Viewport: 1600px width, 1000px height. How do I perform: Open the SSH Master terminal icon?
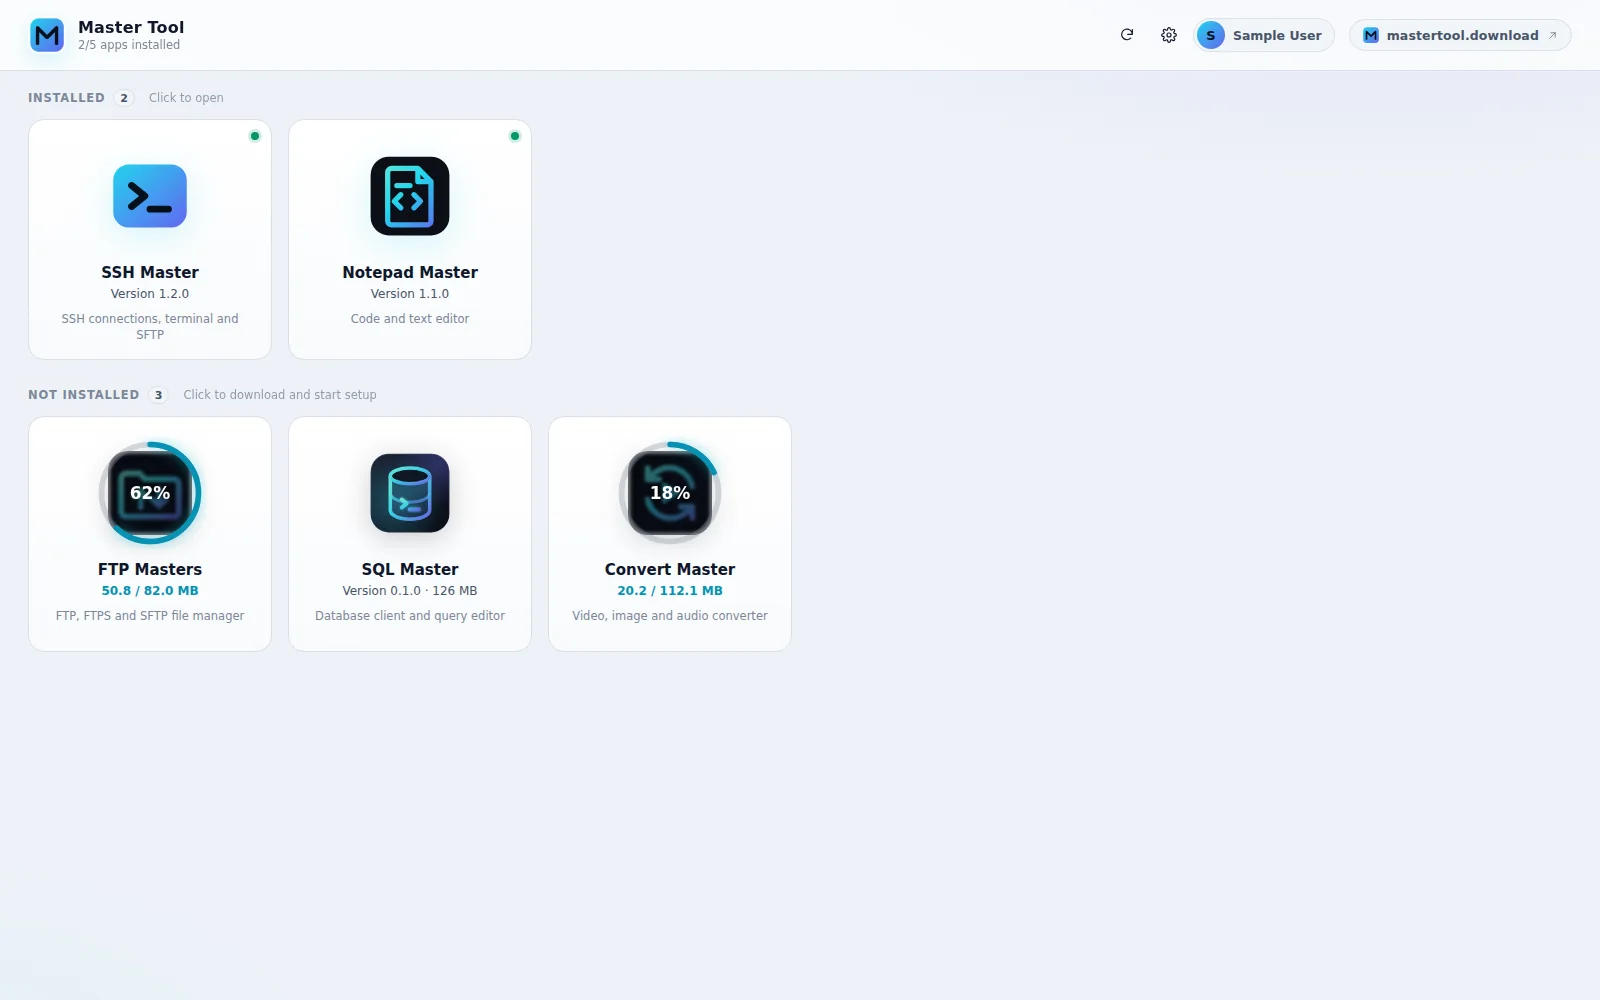(150, 196)
